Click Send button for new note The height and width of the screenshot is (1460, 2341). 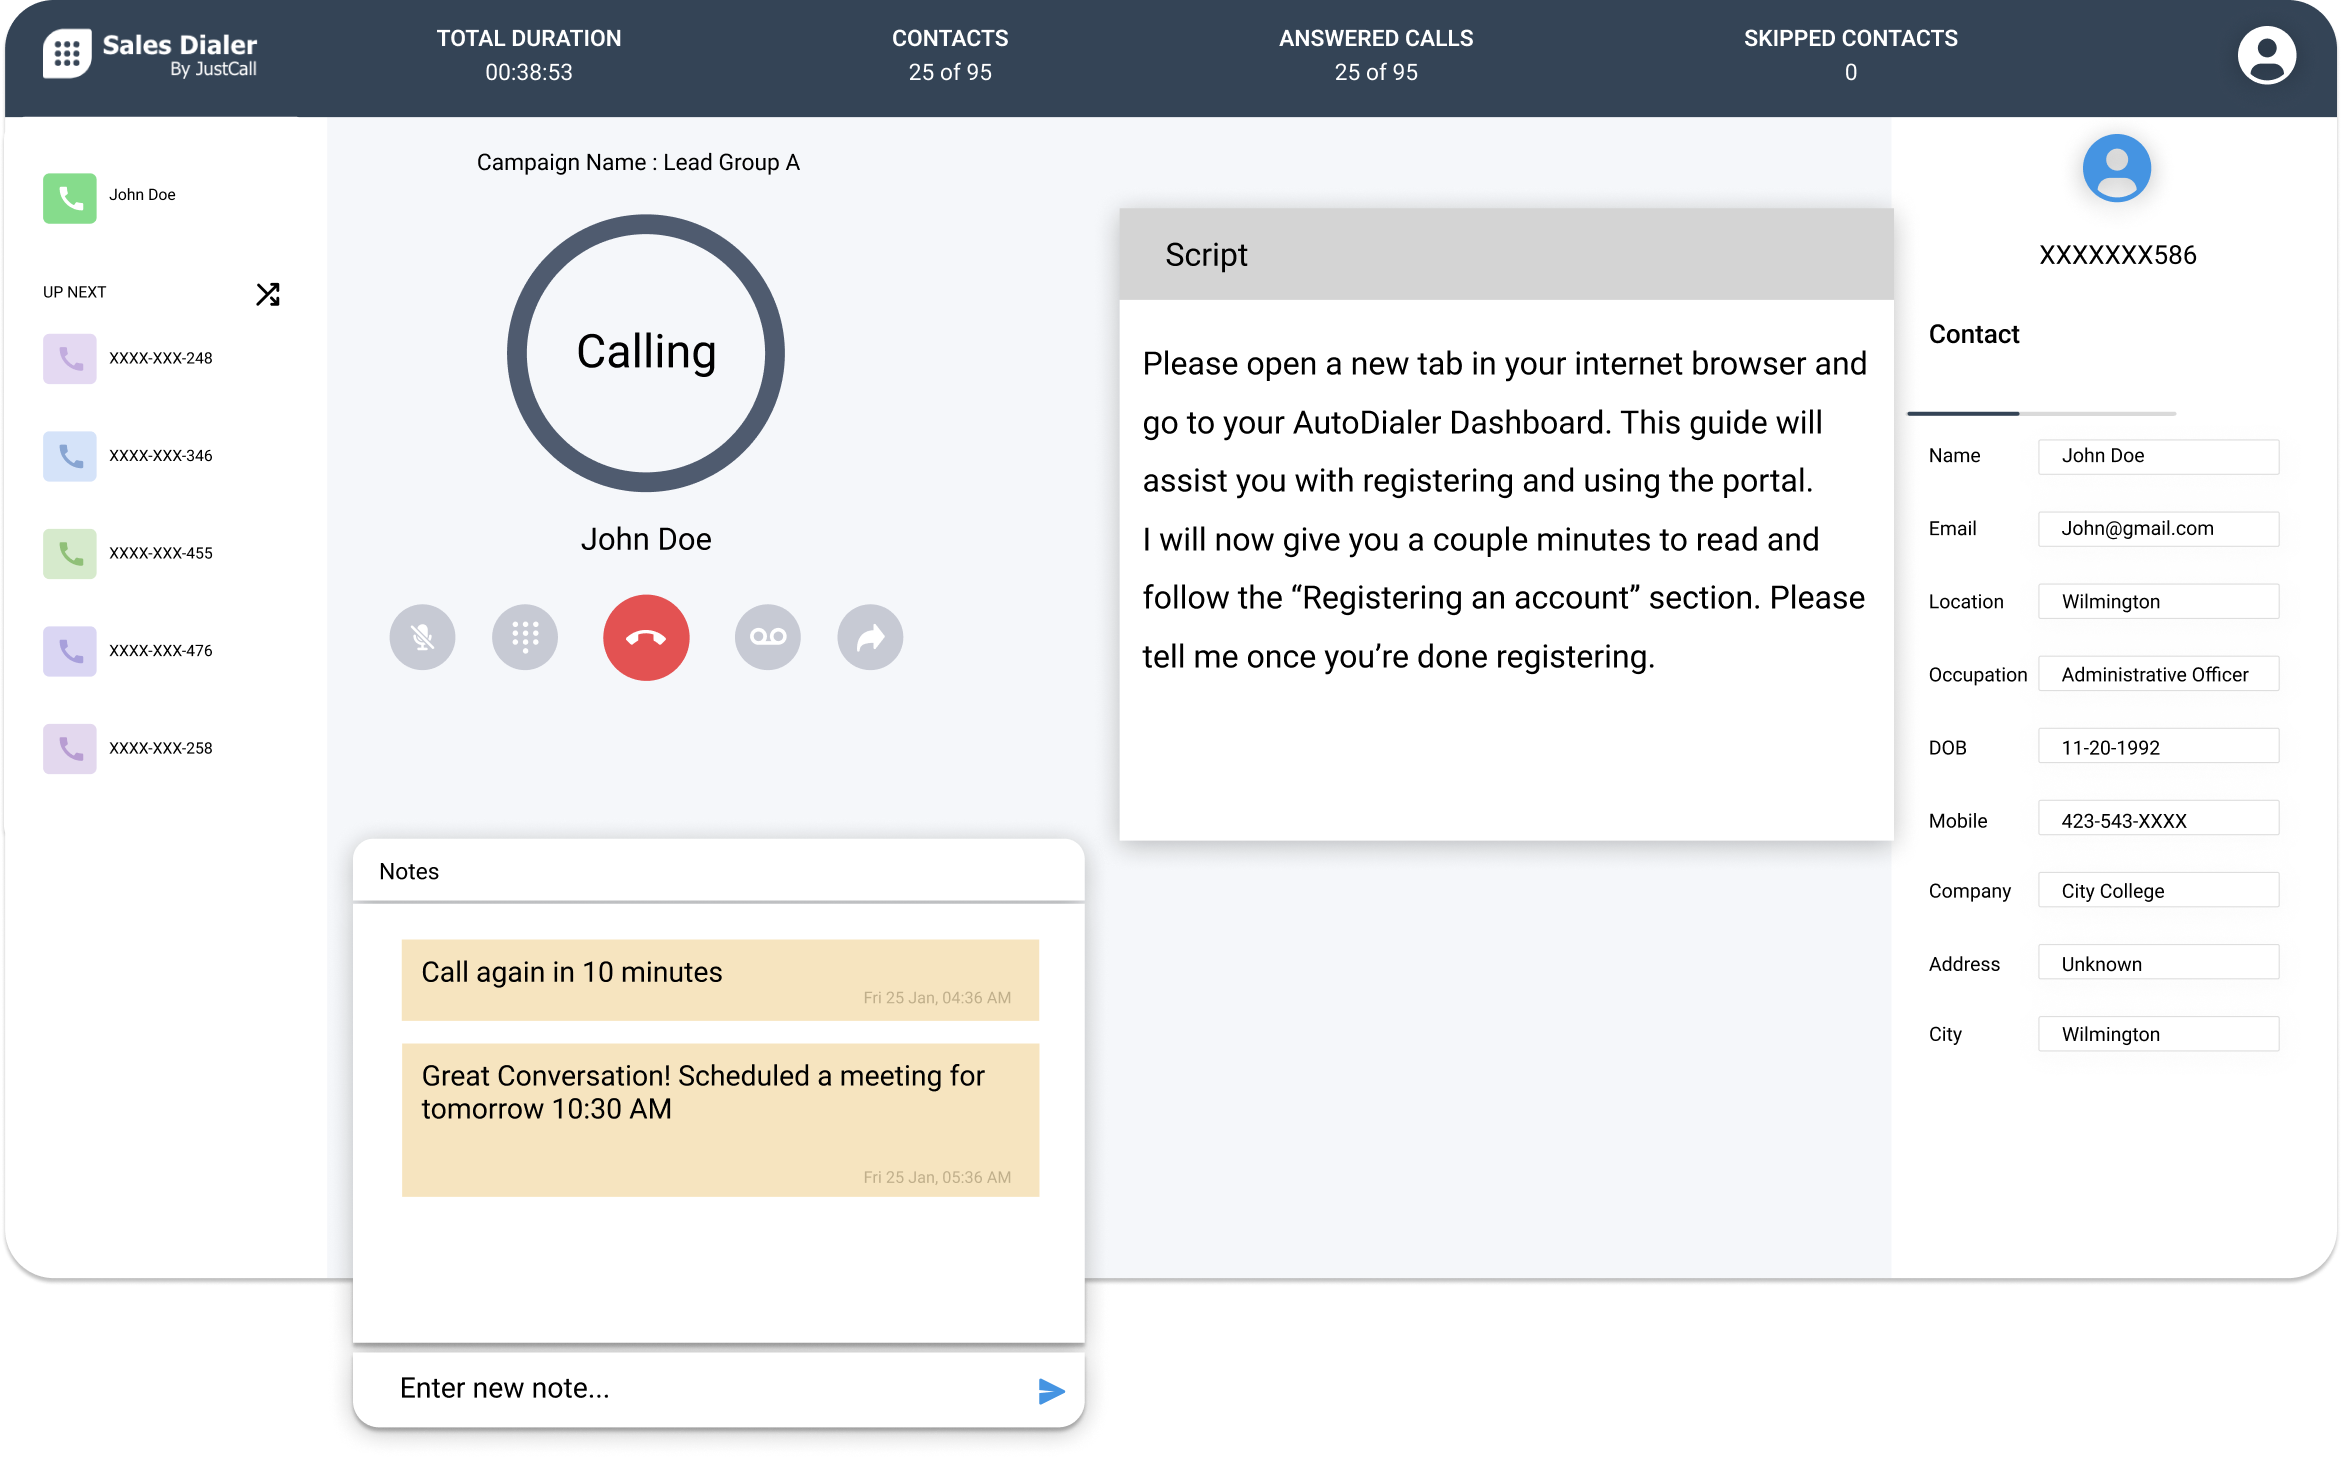click(1046, 1388)
